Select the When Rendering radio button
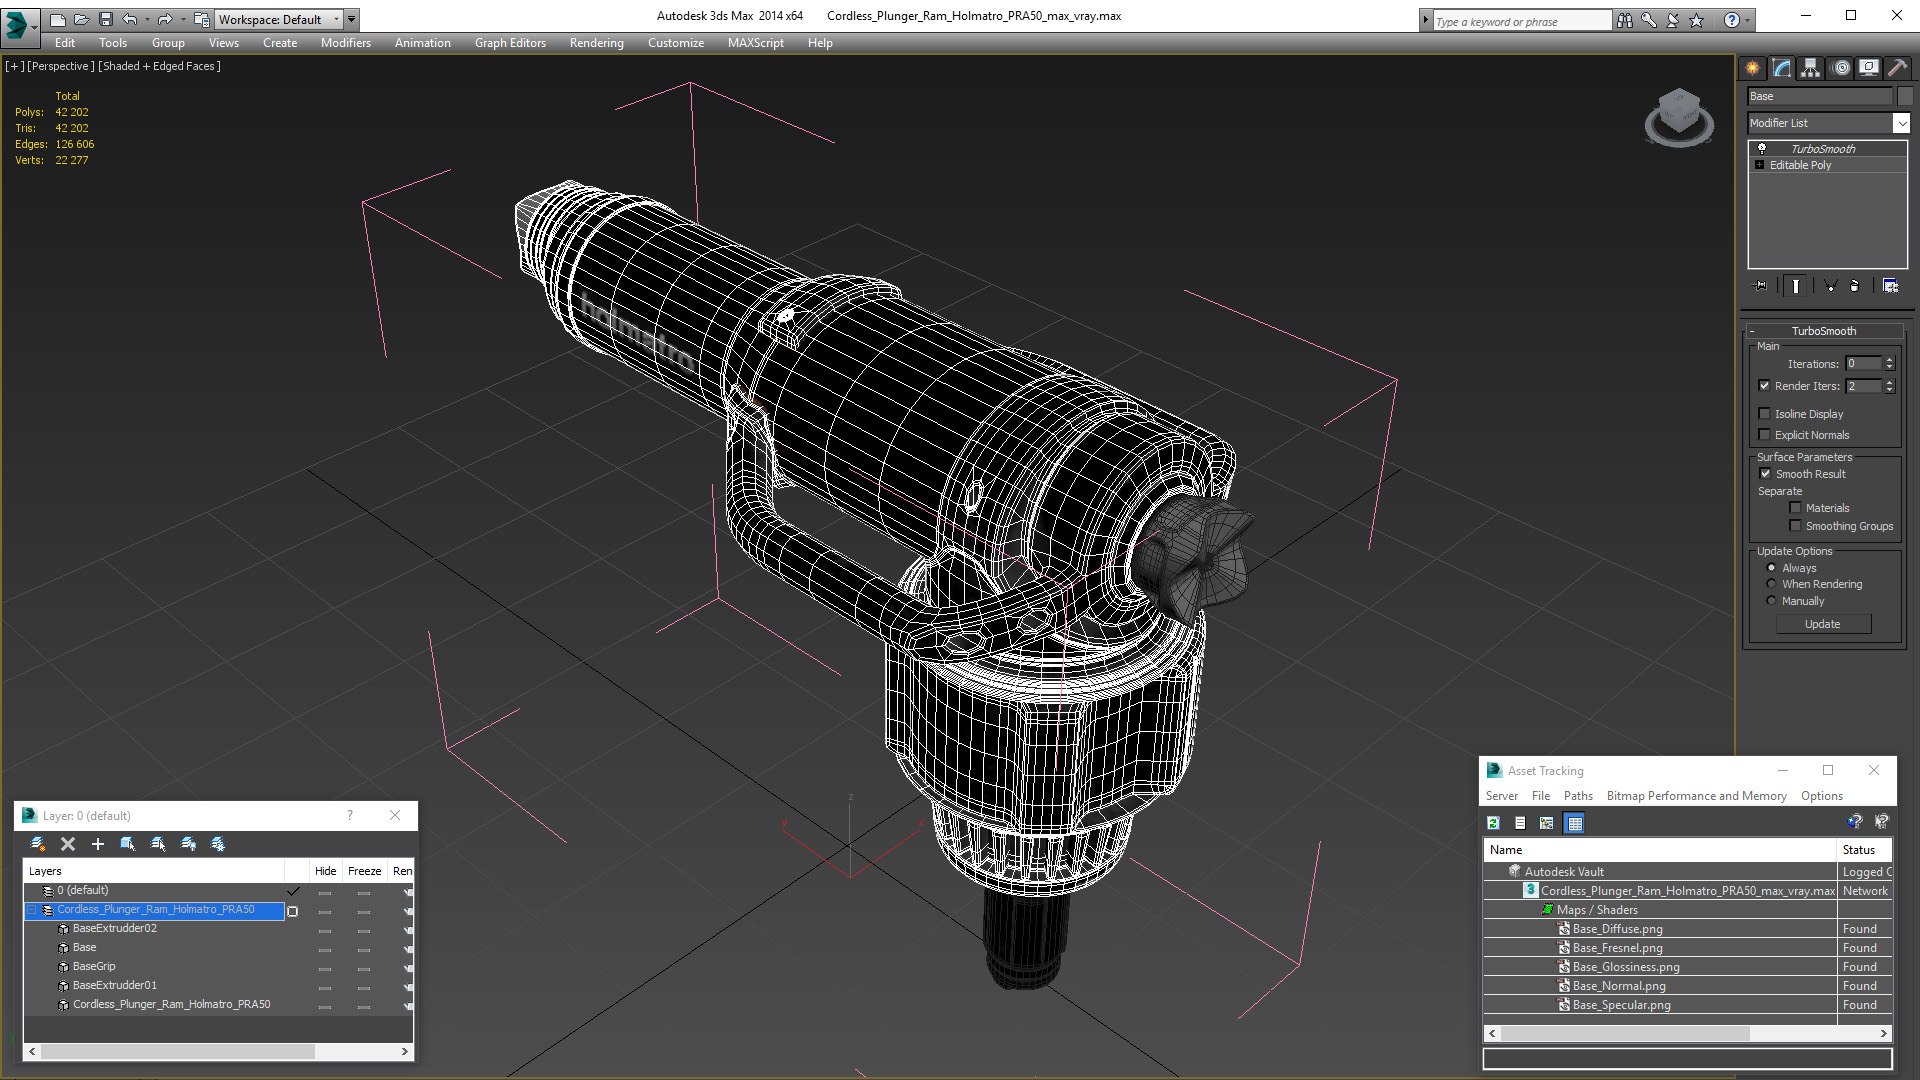 (1771, 584)
